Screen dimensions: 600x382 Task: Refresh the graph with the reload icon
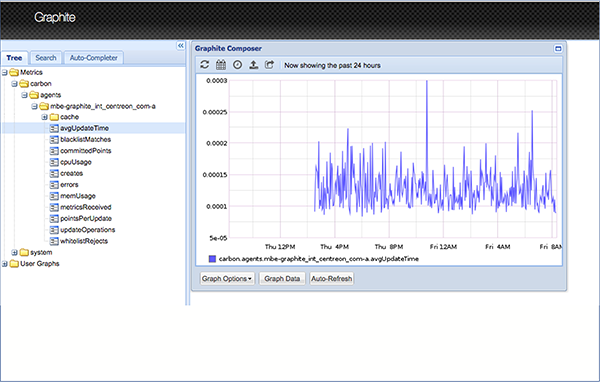(x=204, y=65)
